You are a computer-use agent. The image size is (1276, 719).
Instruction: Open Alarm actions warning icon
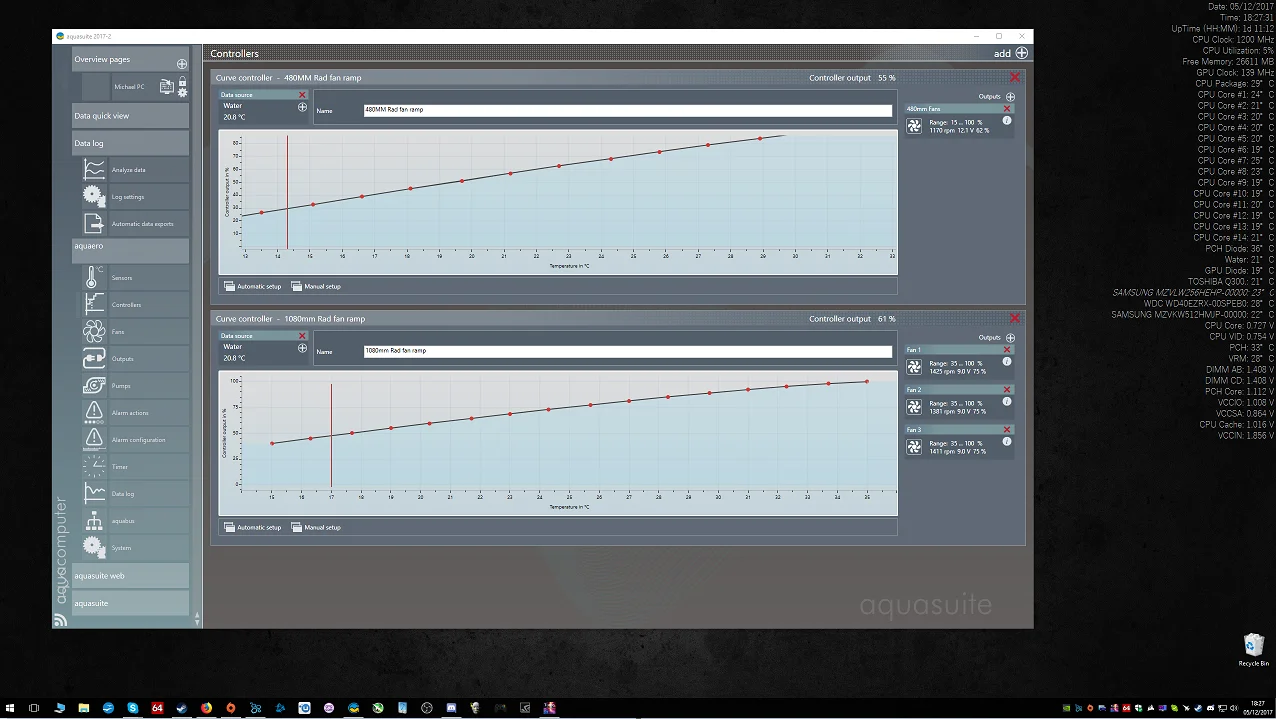click(94, 412)
